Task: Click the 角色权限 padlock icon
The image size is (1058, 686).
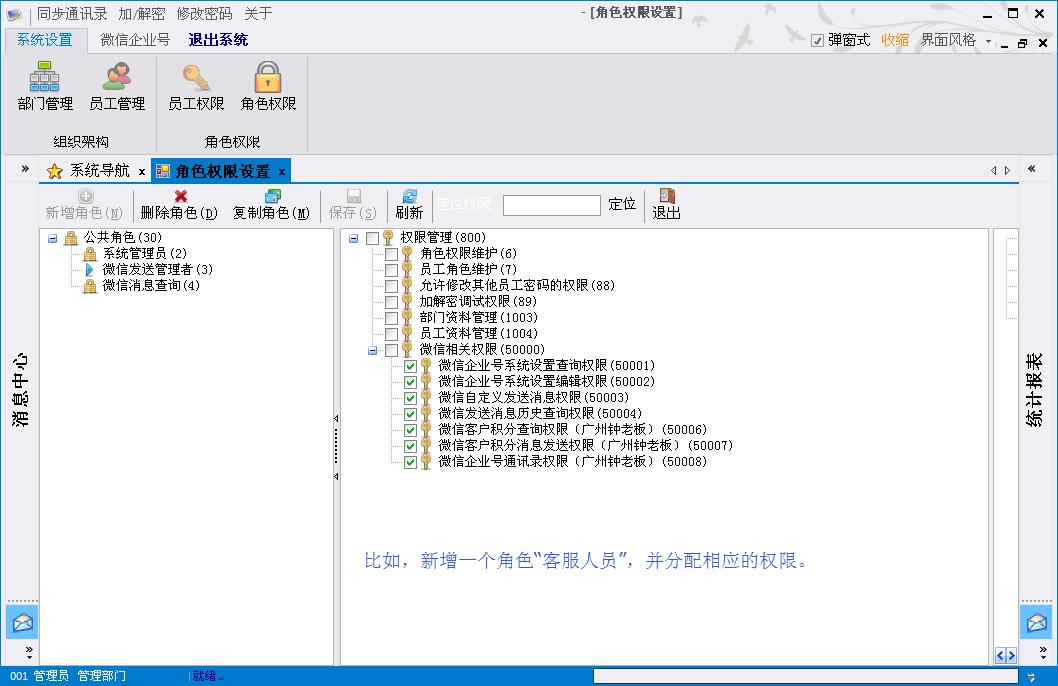Action: coord(268,78)
